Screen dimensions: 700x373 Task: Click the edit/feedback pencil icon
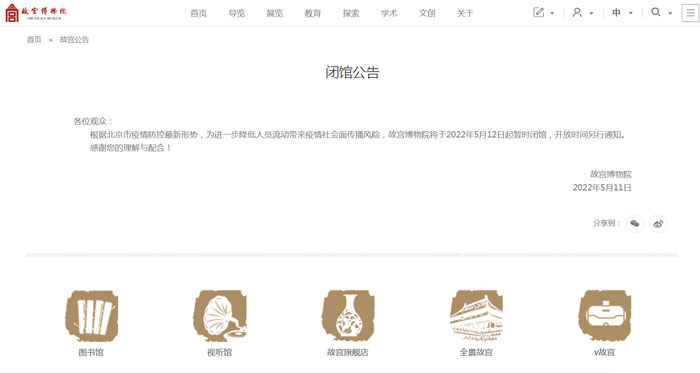539,12
